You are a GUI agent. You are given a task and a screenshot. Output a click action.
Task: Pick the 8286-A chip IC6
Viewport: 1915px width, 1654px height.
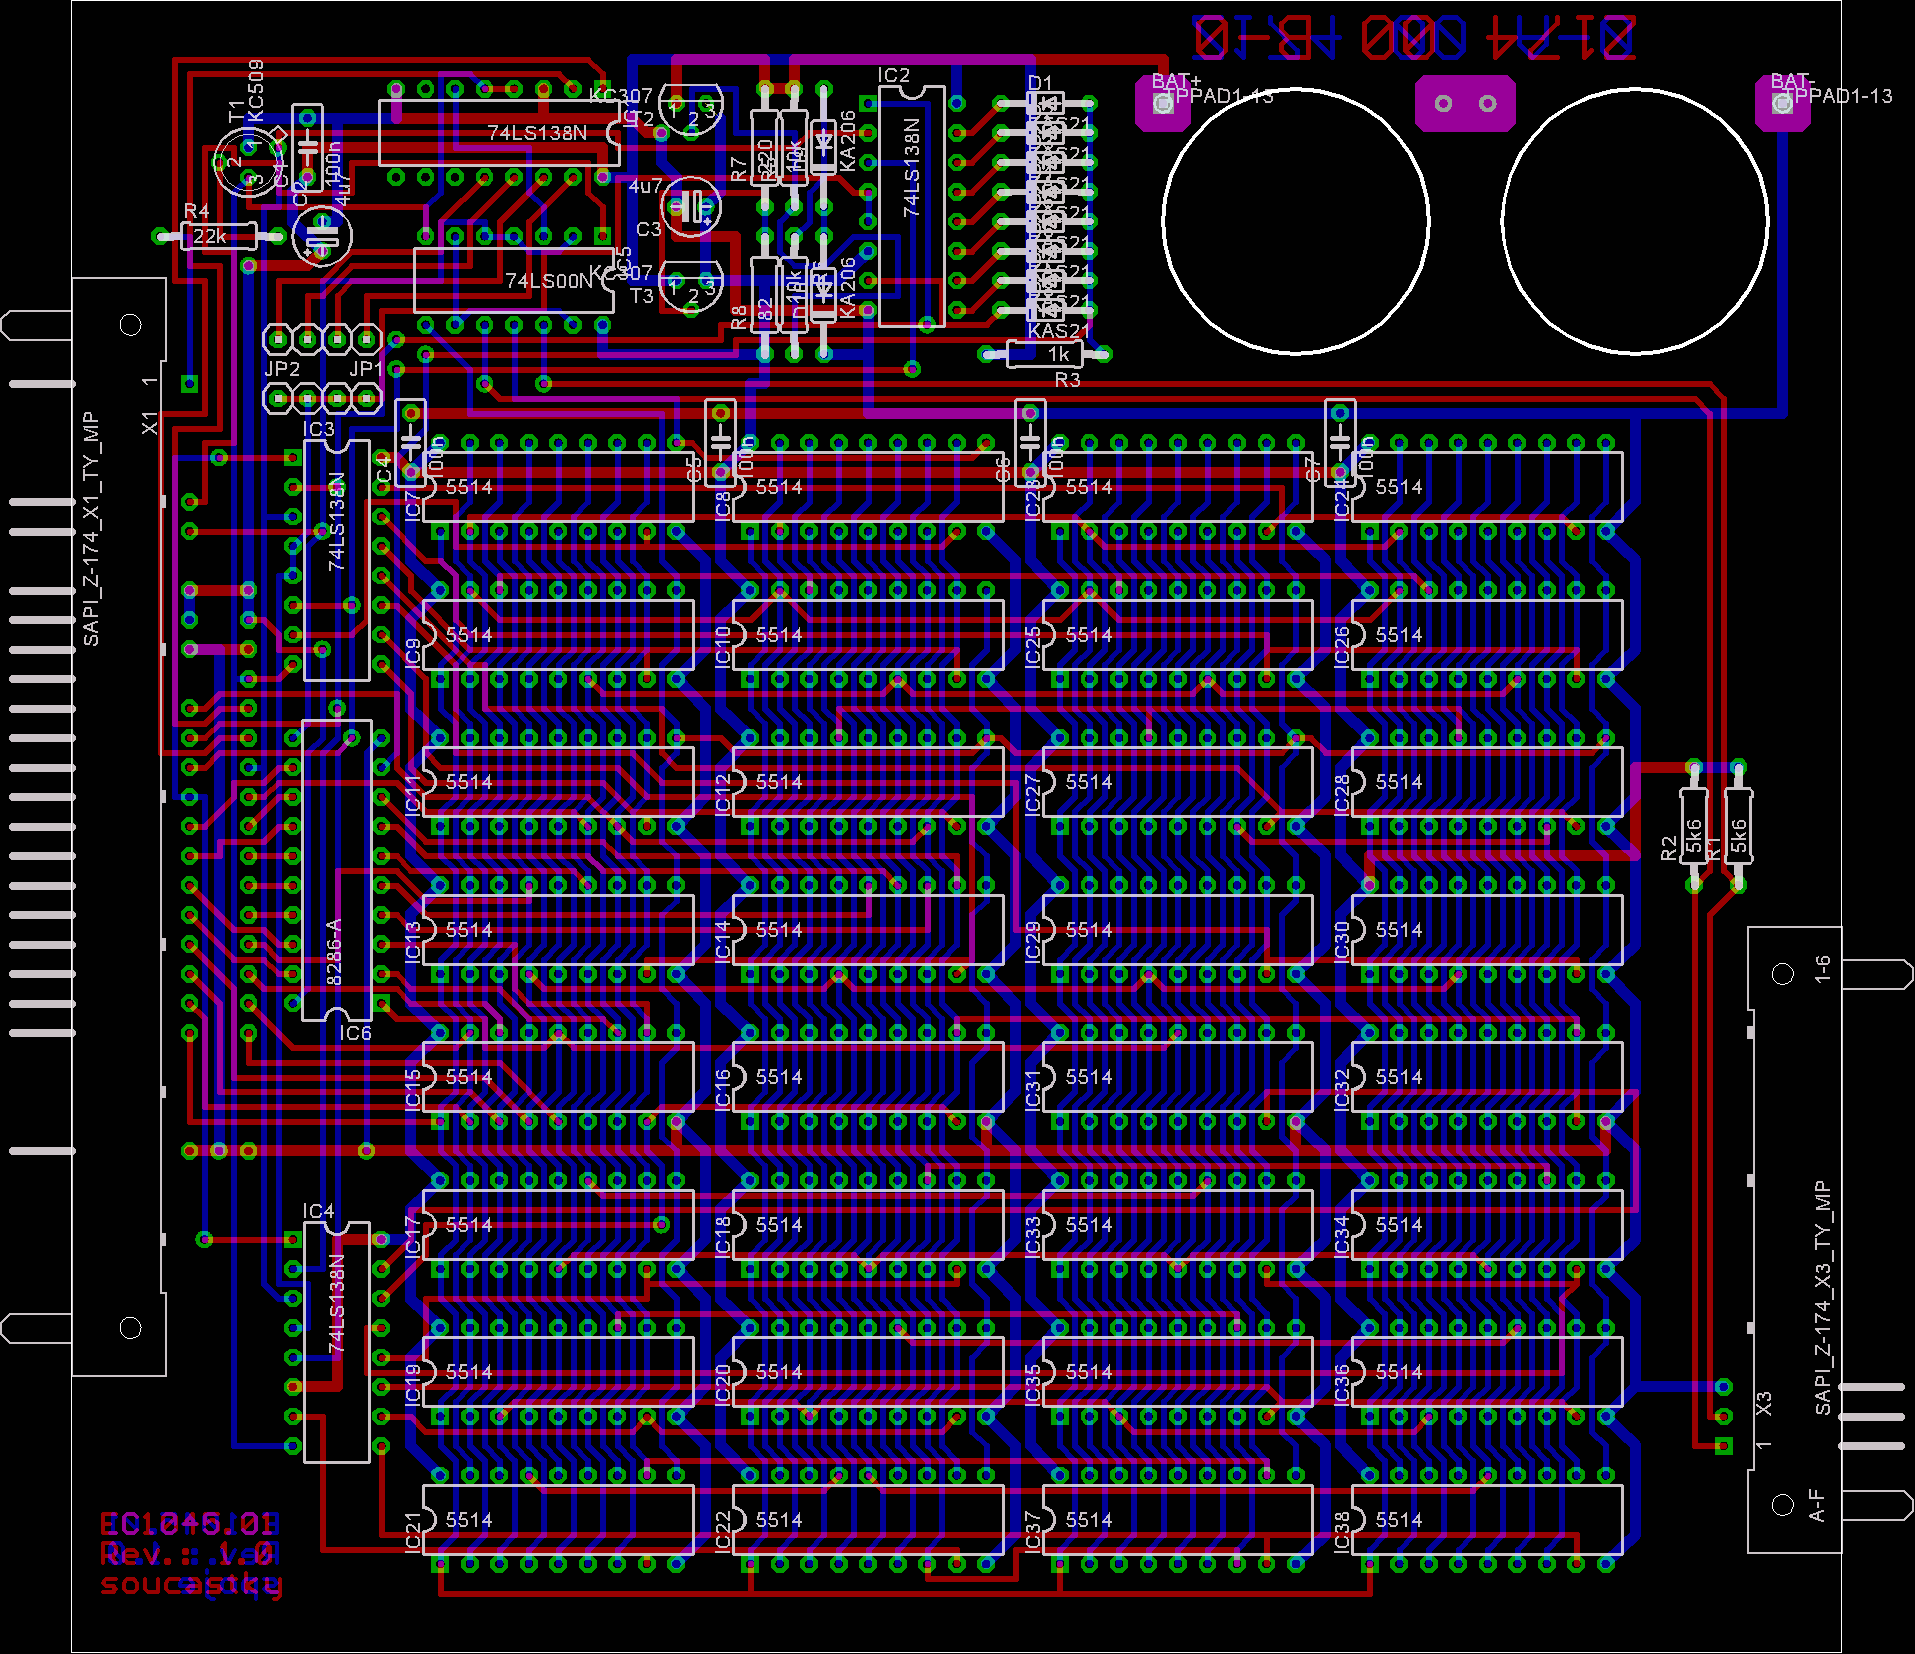pyautogui.click(x=337, y=871)
